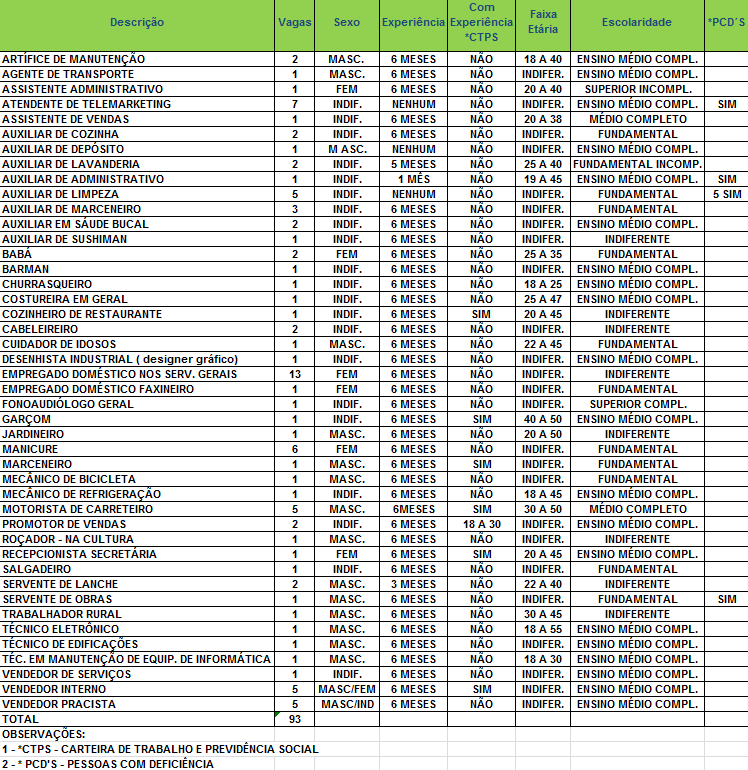The height and width of the screenshot is (770, 748).
Task: Click the 'ARTÍFICE DE MANUTENÇÃO' cell
Action: (74, 59)
